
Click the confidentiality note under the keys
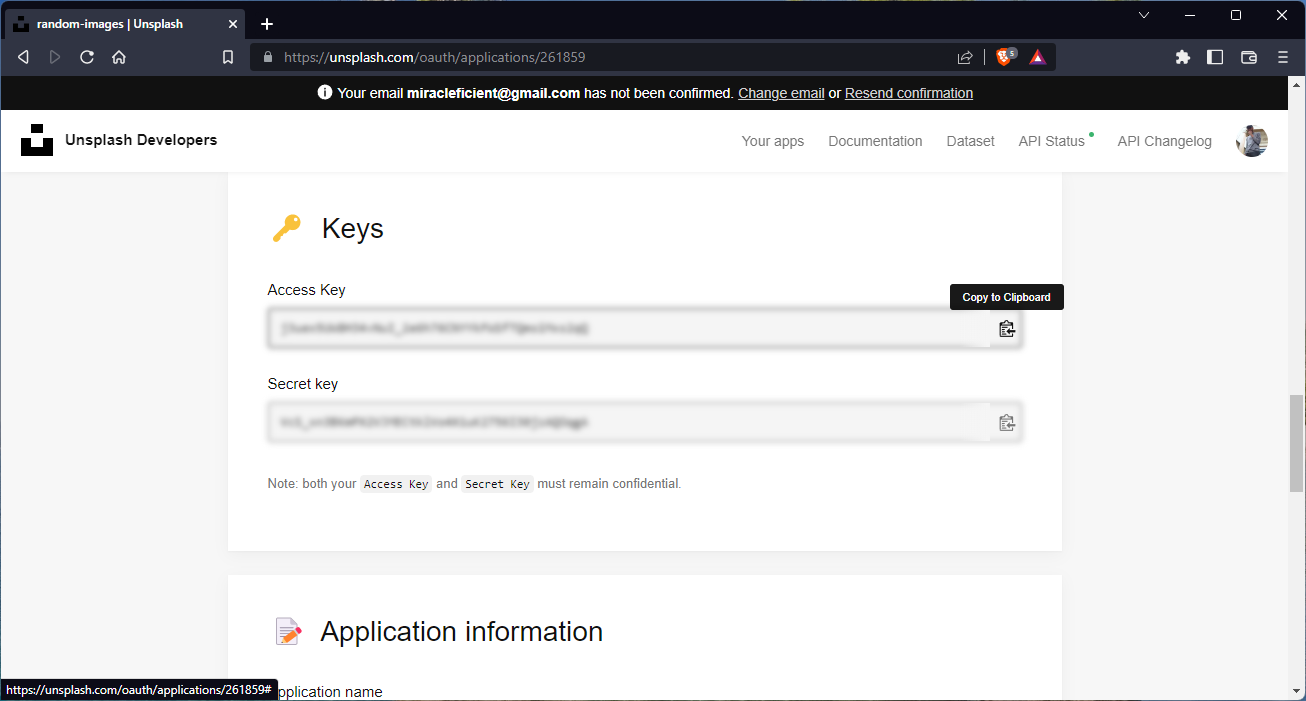point(474,484)
